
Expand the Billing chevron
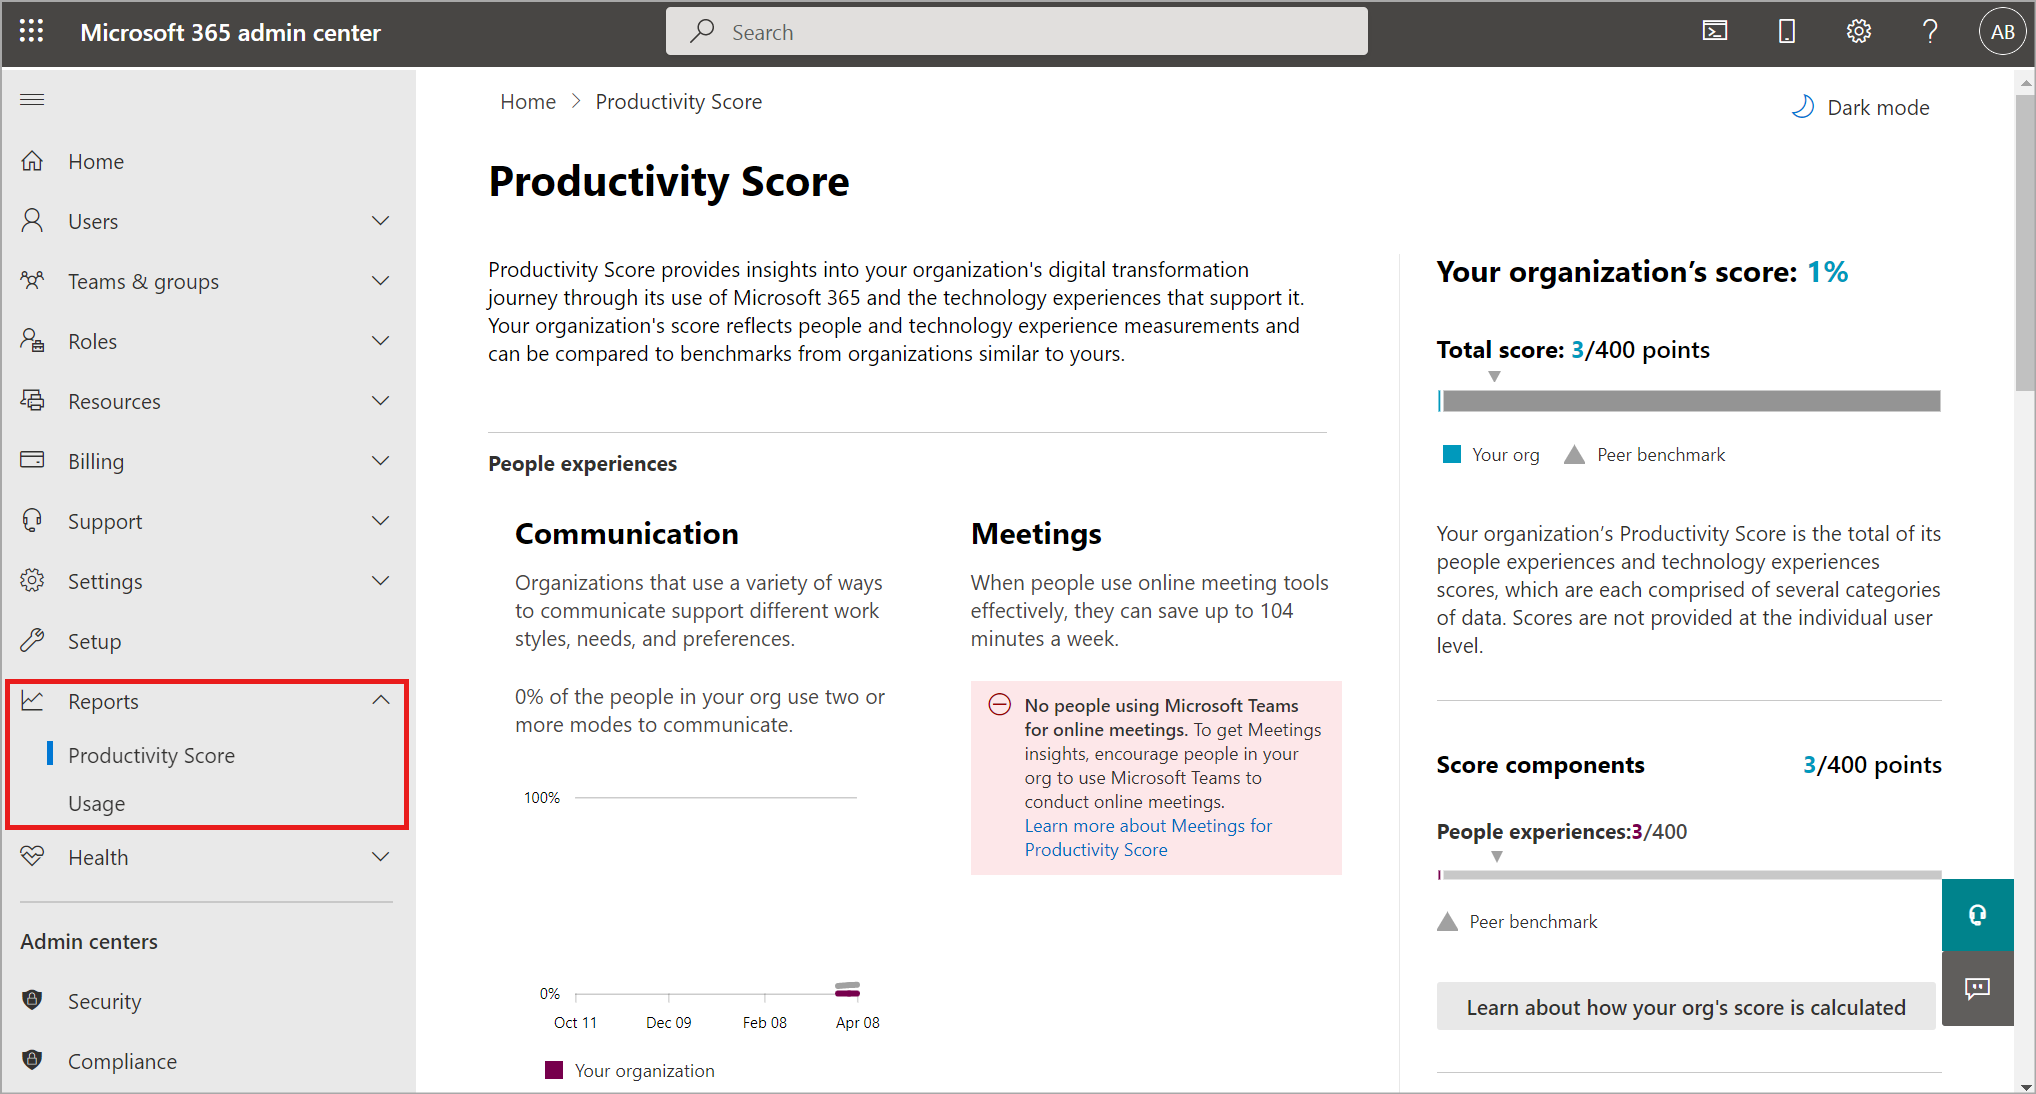pos(380,461)
